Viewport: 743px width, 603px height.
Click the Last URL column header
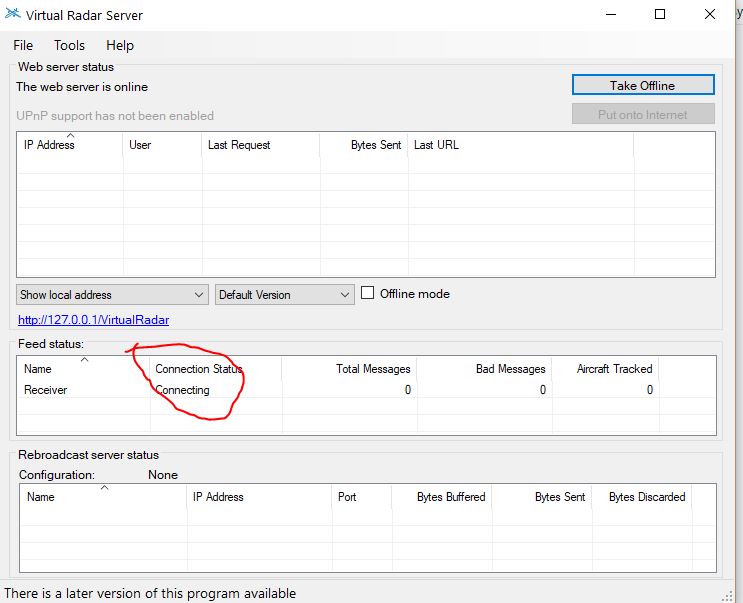tap(521, 145)
